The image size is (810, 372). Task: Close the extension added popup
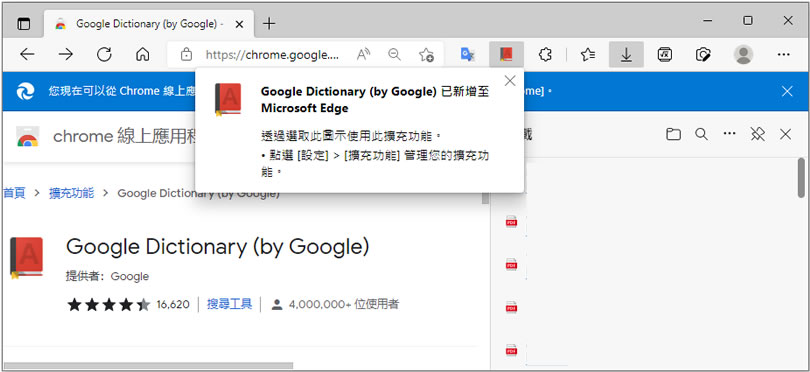(510, 81)
